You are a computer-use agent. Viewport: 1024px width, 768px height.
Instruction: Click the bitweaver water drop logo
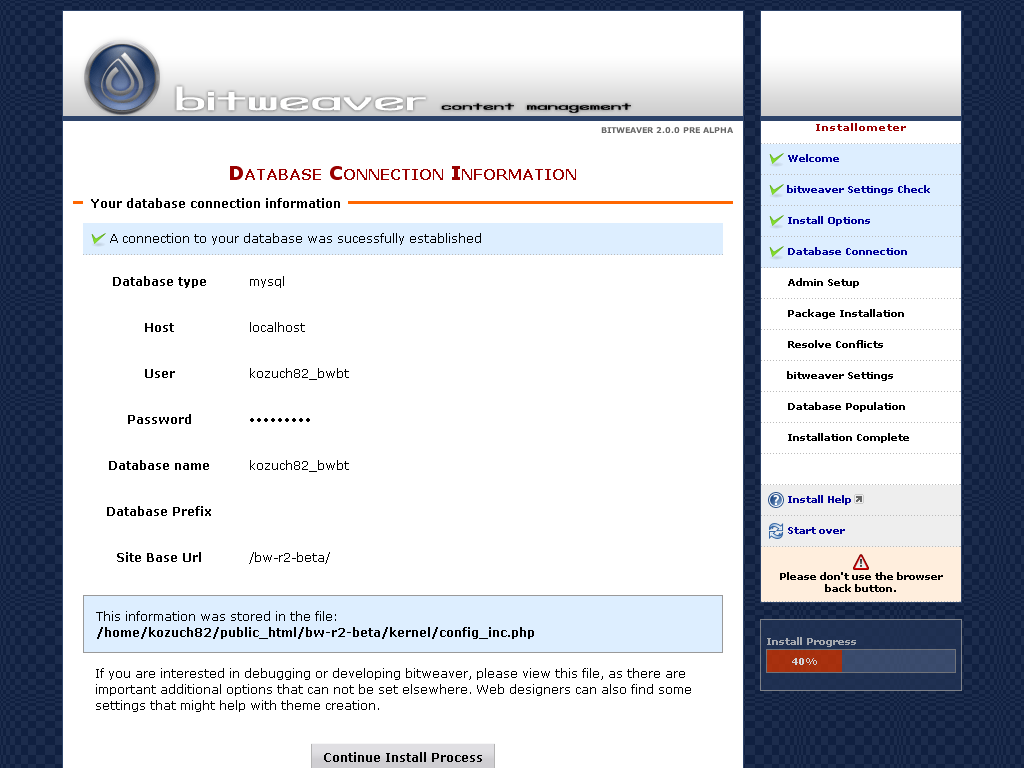point(122,78)
